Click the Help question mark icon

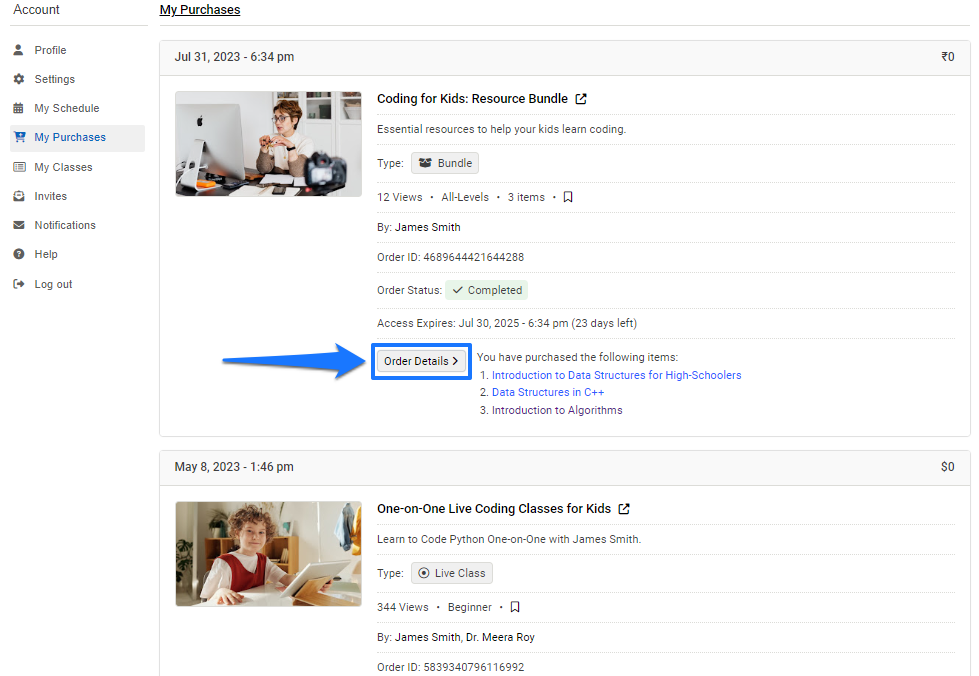click(x=19, y=254)
